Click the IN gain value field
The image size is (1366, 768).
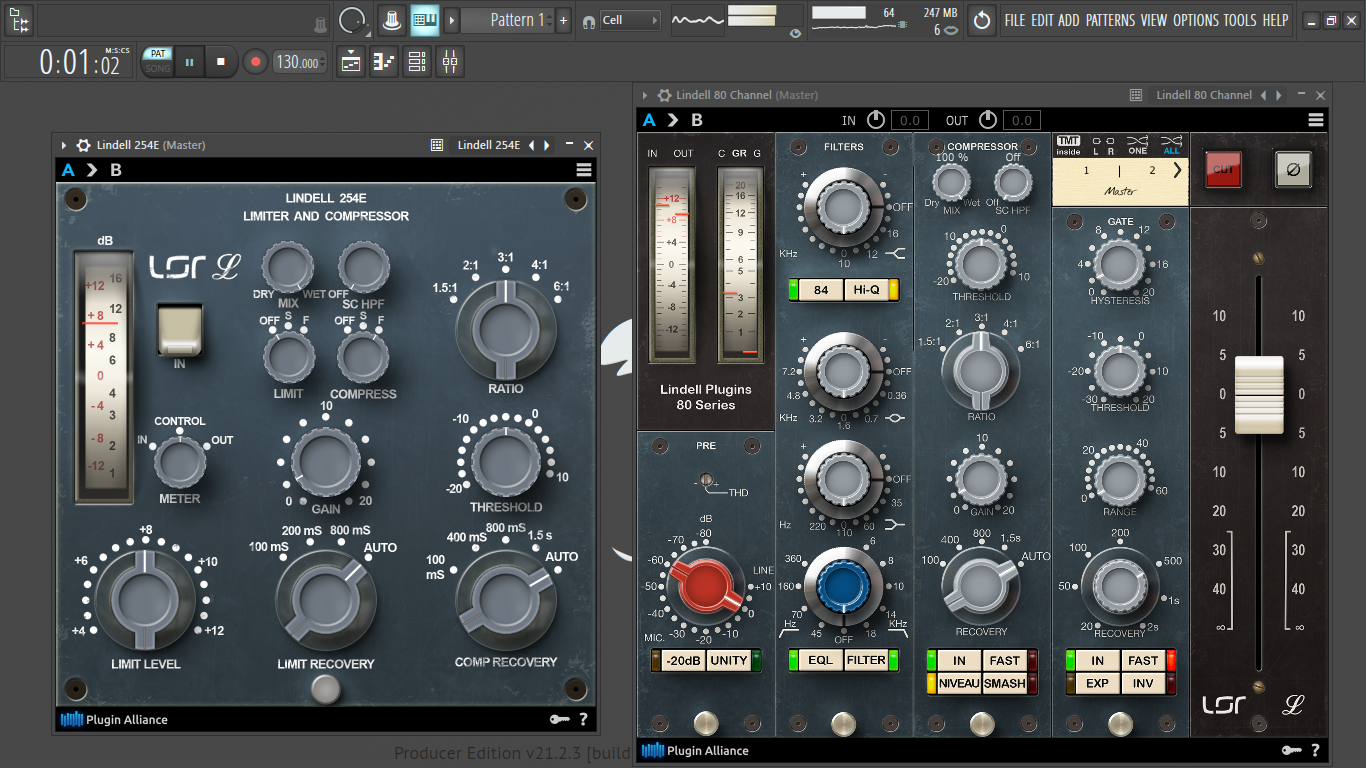(x=909, y=120)
